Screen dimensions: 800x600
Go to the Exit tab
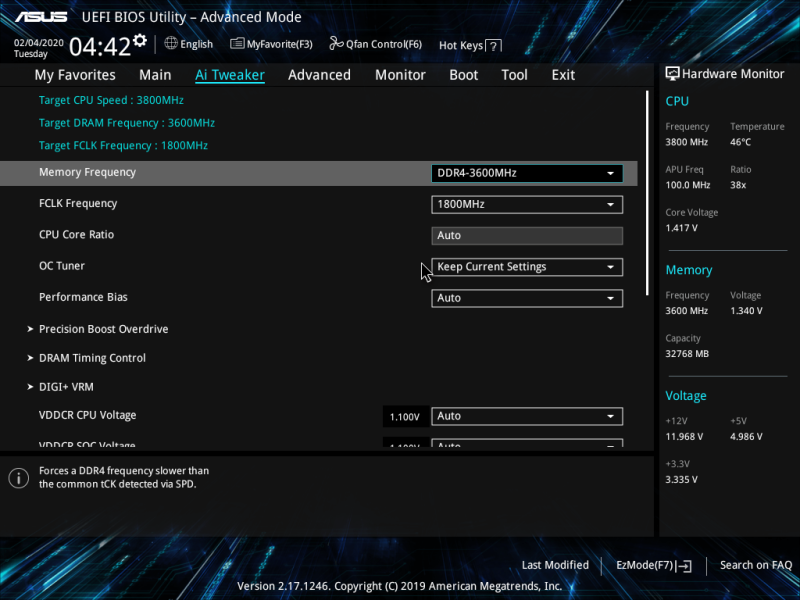(x=563, y=75)
